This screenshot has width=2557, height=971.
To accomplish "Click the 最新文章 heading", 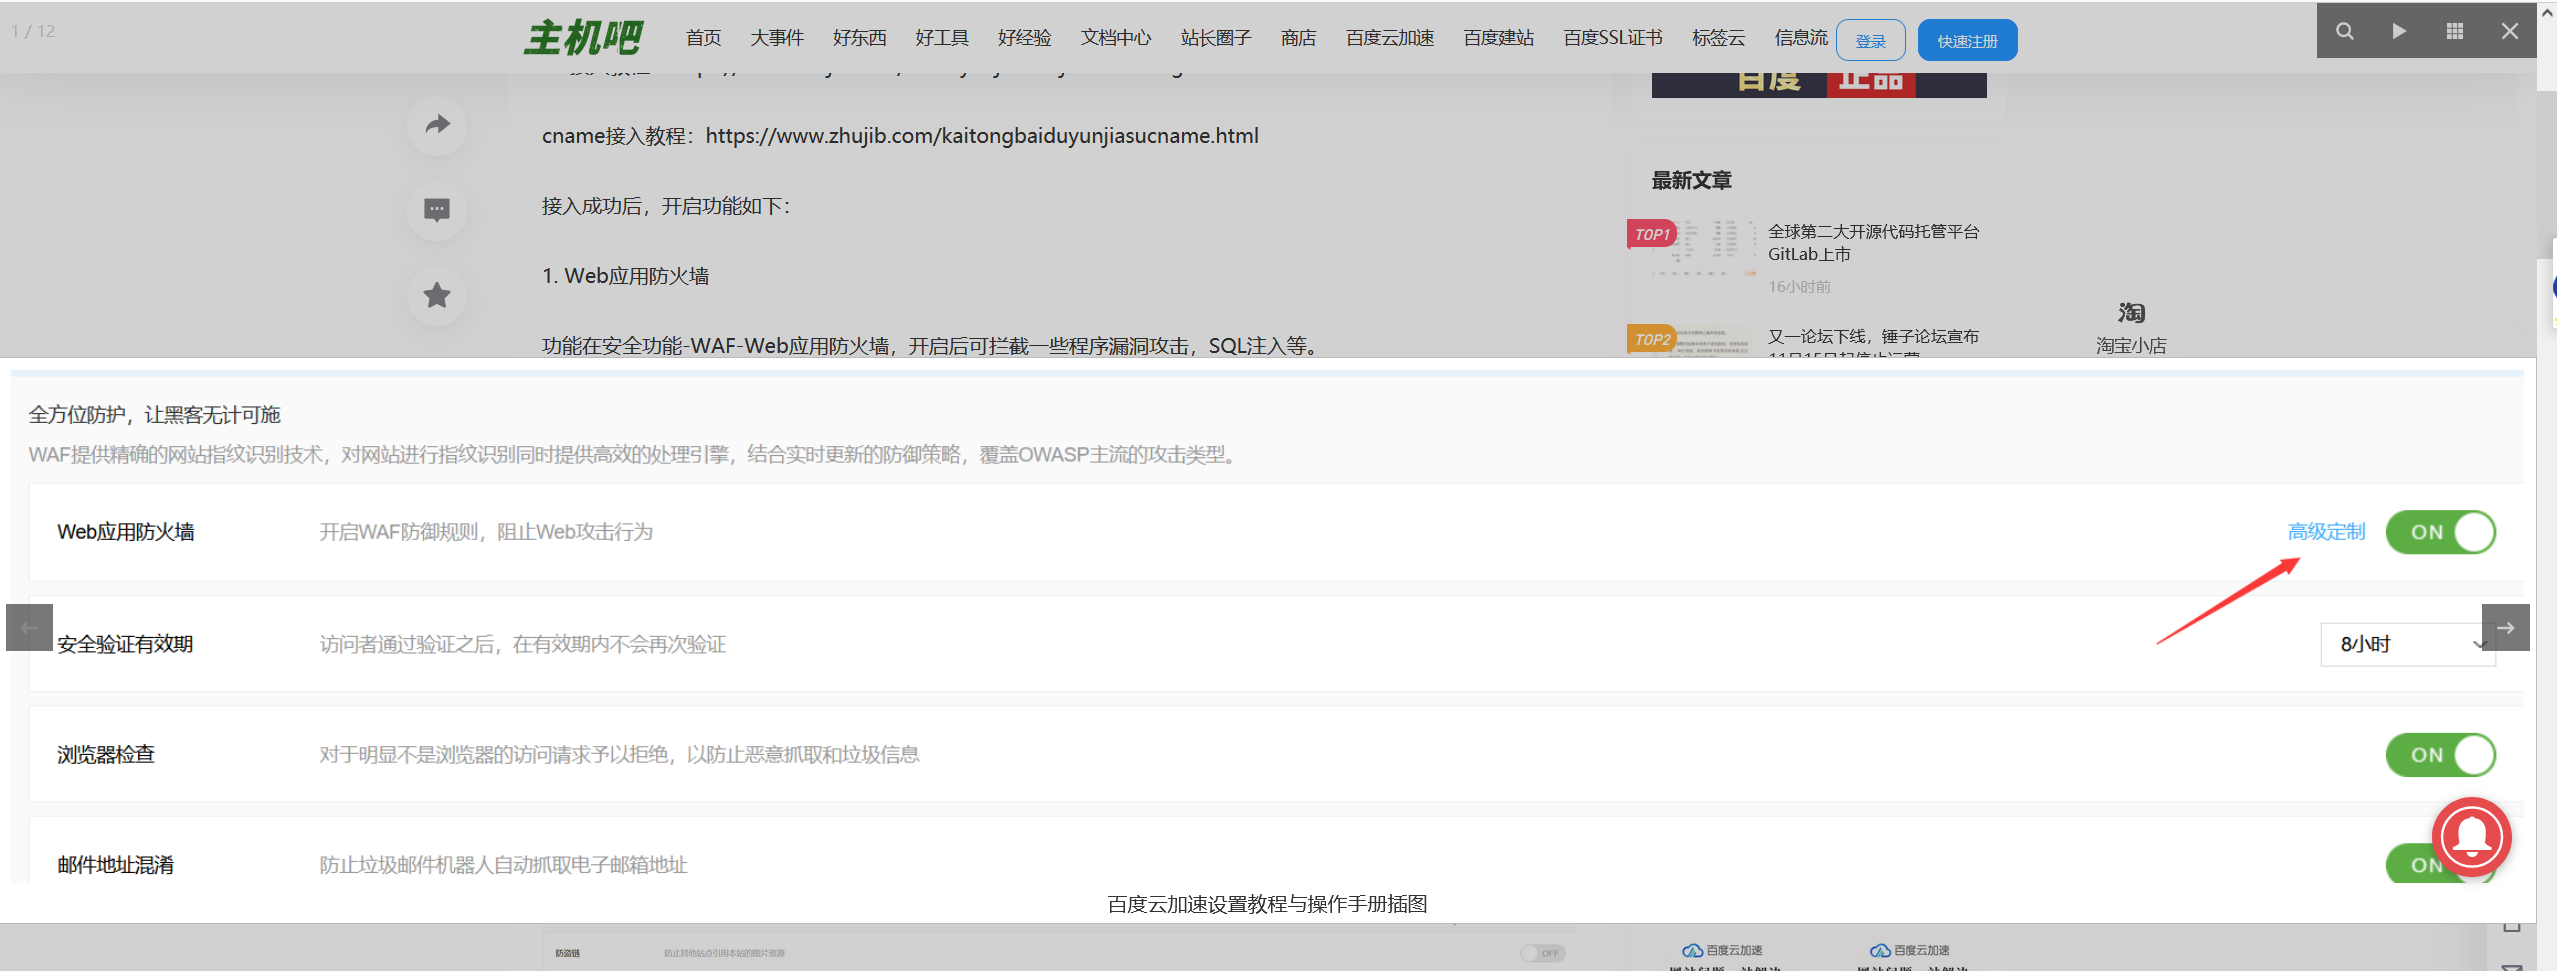I will pyautogui.click(x=1691, y=181).
